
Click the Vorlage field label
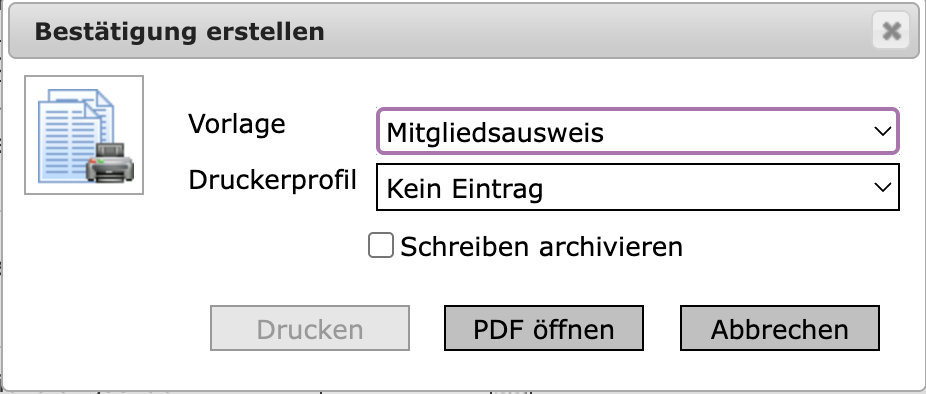[x=237, y=123]
